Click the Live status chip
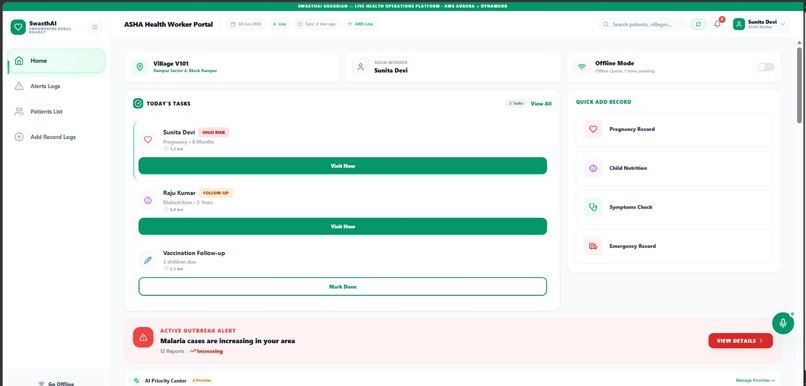 click(x=280, y=24)
